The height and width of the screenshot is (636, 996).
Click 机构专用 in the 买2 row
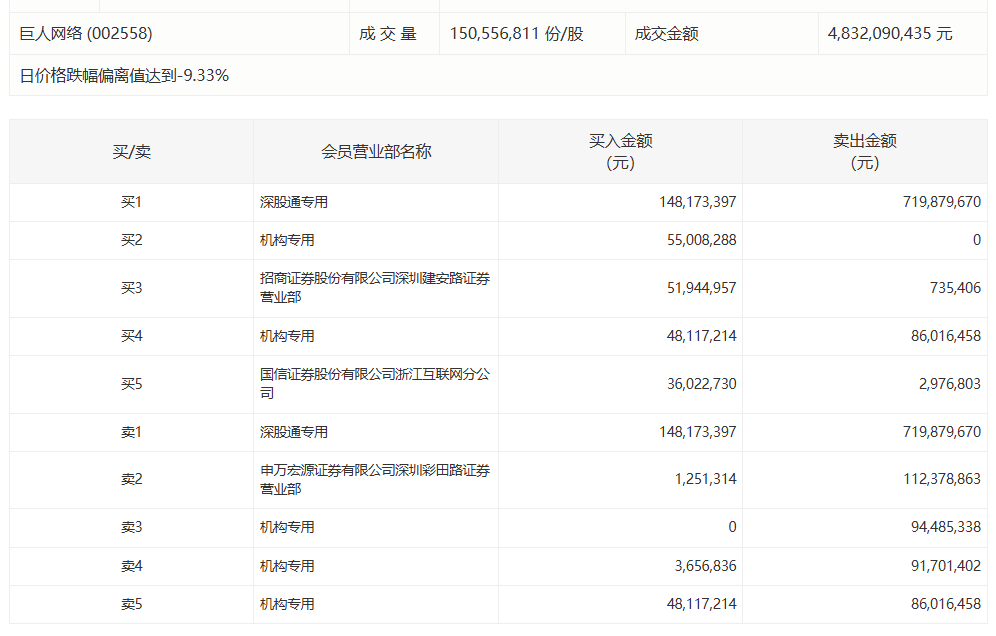[x=280, y=240]
